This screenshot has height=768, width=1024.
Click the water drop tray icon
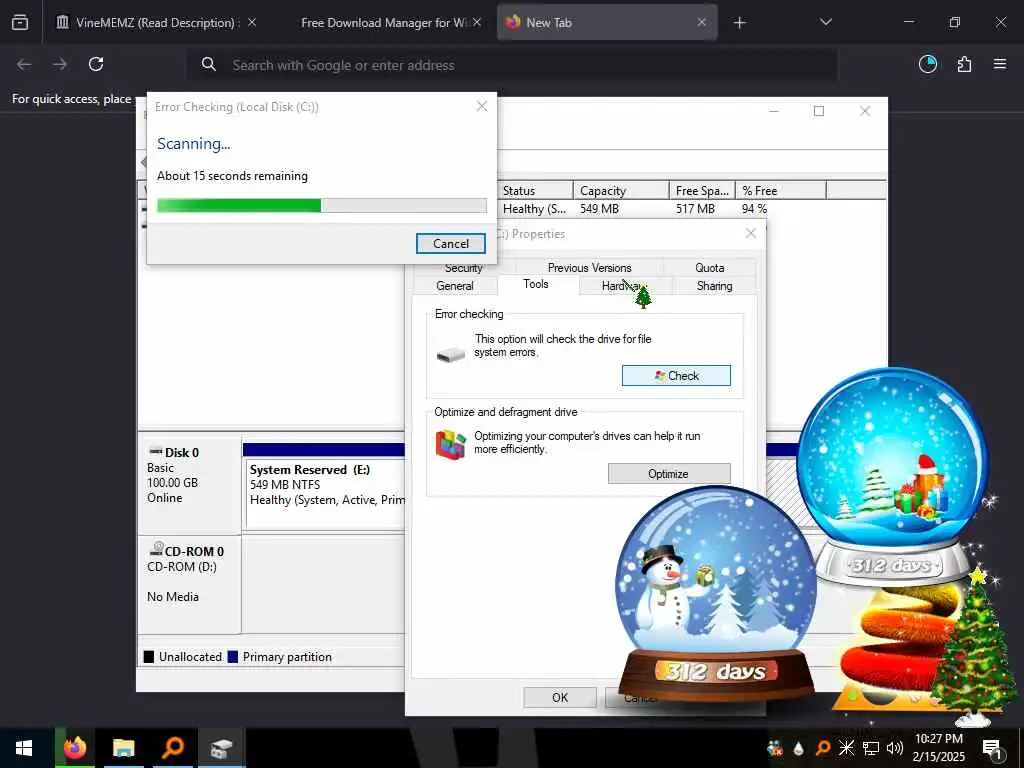(x=799, y=748)
